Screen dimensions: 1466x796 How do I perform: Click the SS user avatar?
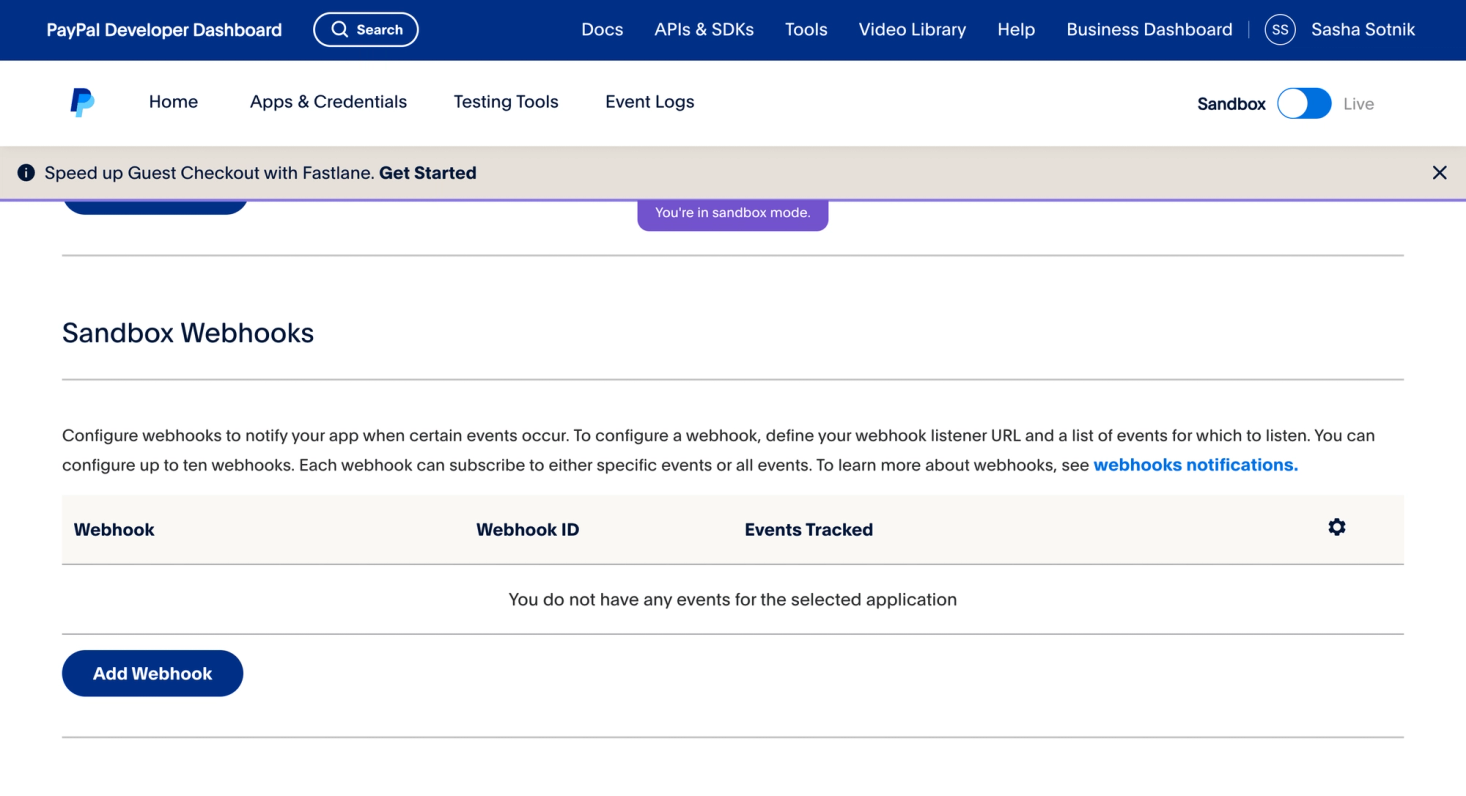pos(1280,30)
